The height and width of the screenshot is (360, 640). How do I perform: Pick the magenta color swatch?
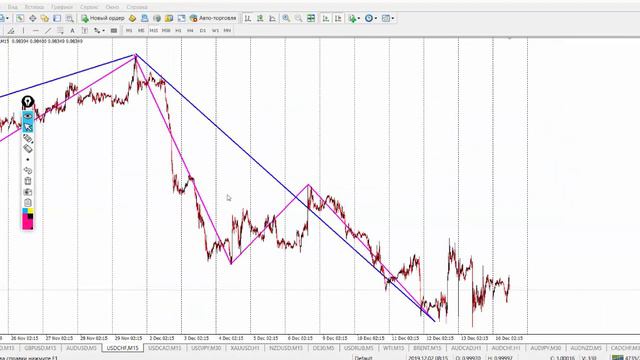pos(27,222)
